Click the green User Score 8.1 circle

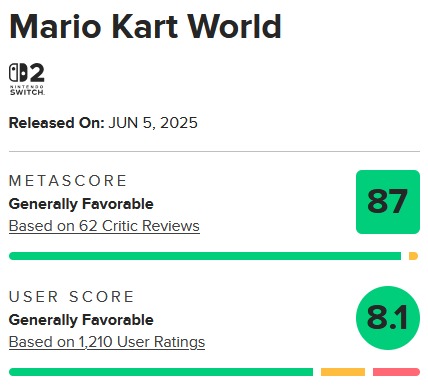pyautogui.click(x=388, y=318)
